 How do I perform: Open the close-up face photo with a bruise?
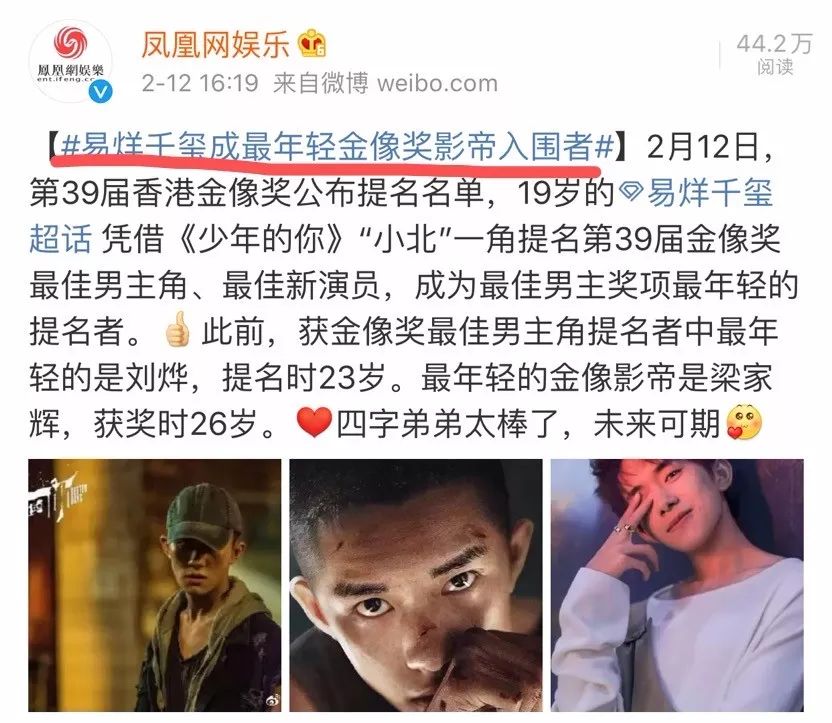coord(416,585)
